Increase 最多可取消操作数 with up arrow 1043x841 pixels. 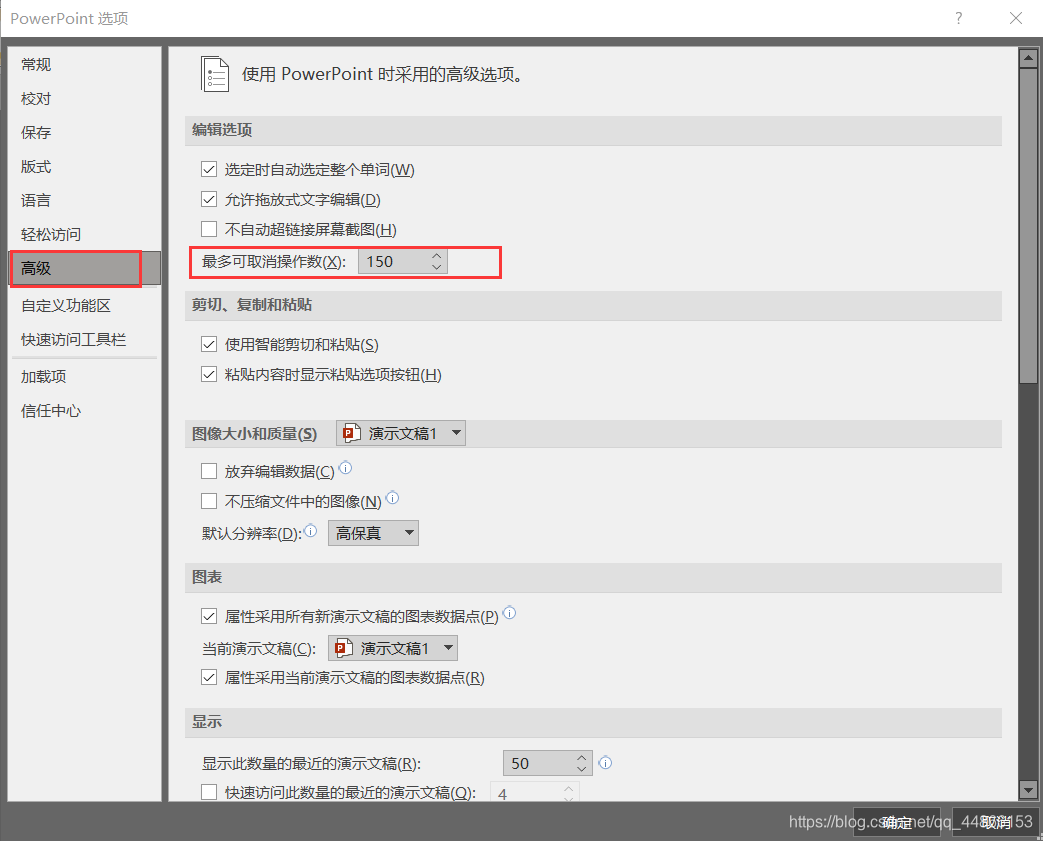pyautogui.click(x=436, y=255)
